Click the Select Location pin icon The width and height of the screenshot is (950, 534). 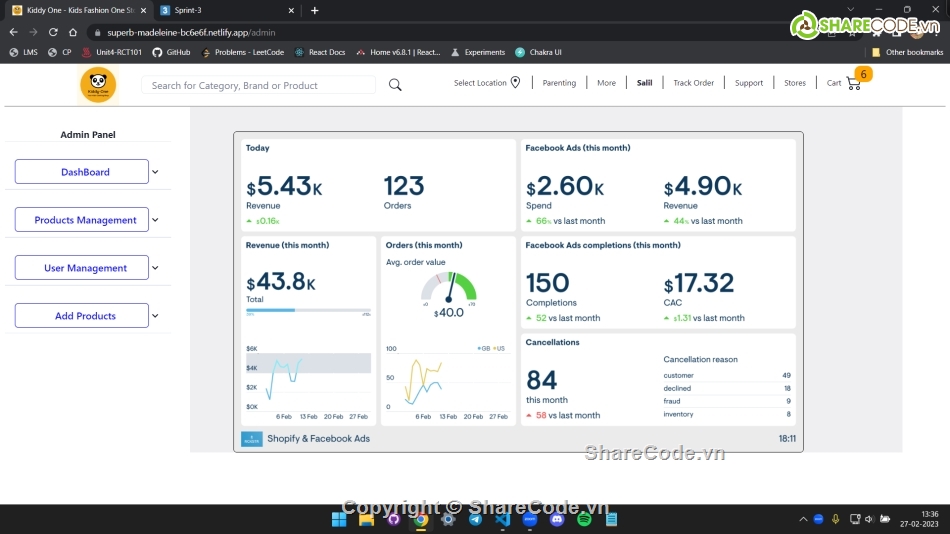(515, 83)
